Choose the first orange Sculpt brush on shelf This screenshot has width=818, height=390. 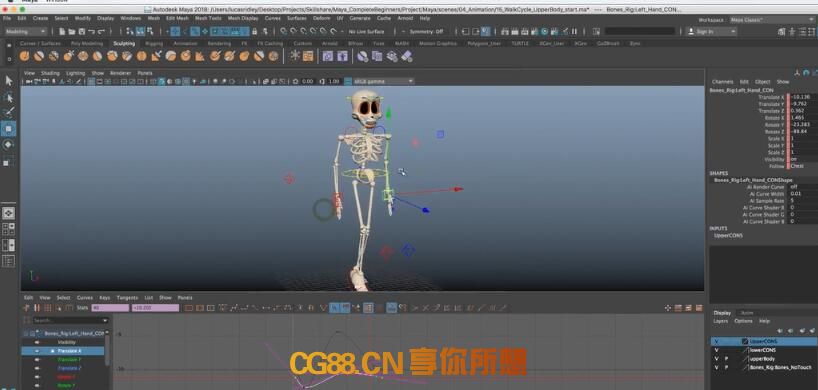25,56
